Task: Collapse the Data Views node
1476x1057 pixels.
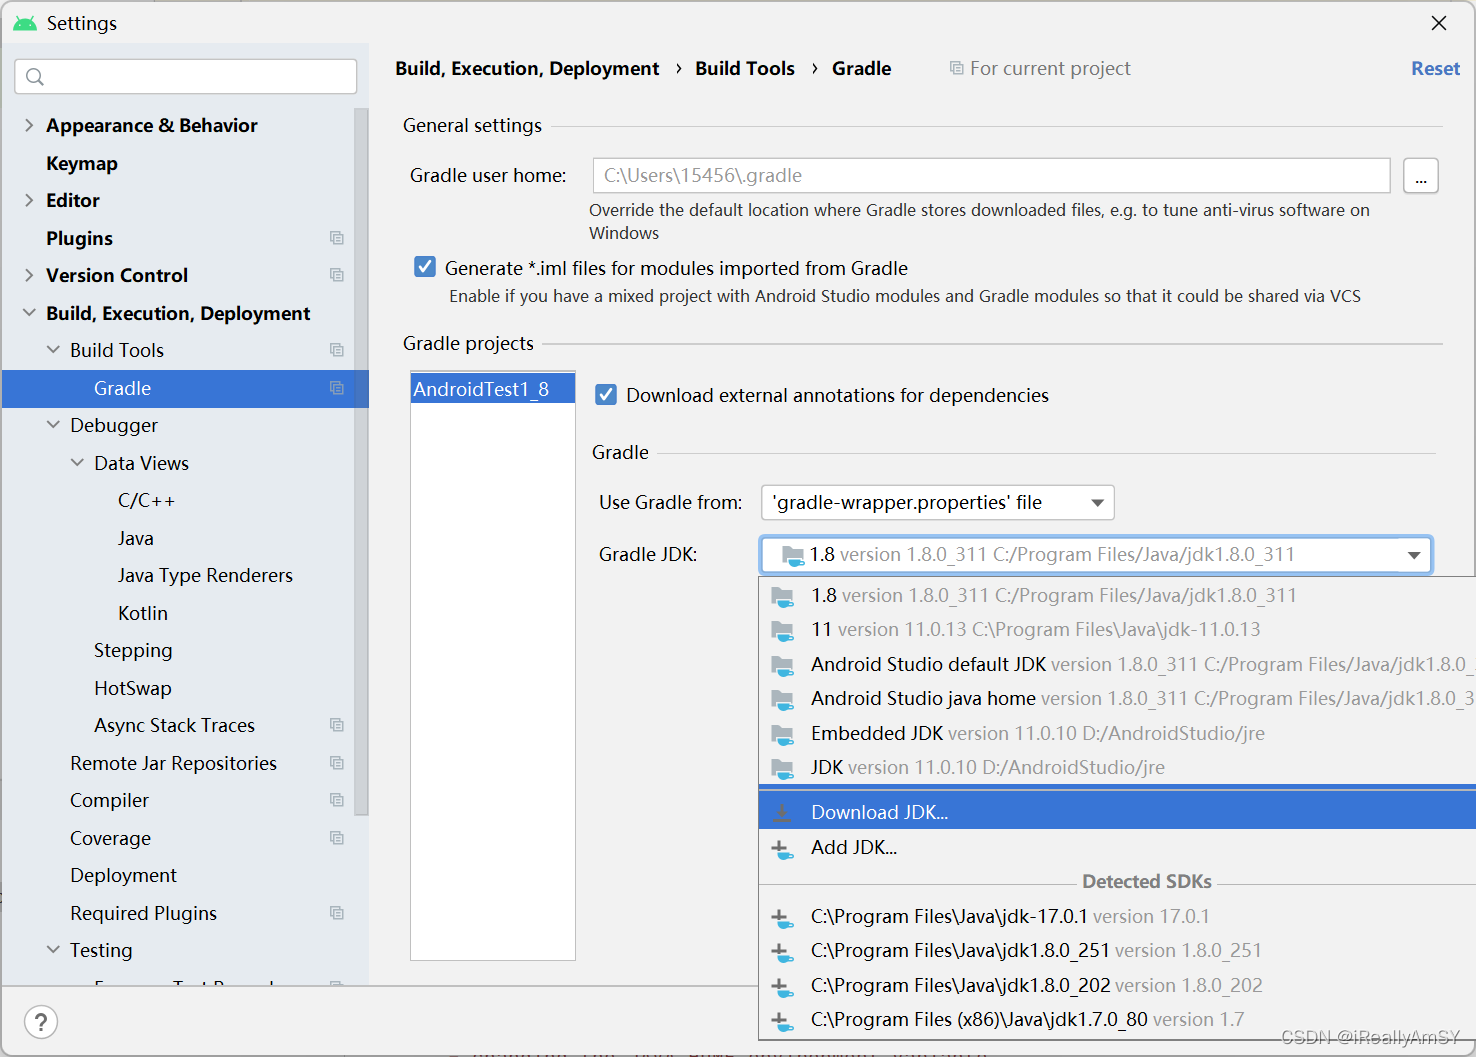Action: click(77, 463)
